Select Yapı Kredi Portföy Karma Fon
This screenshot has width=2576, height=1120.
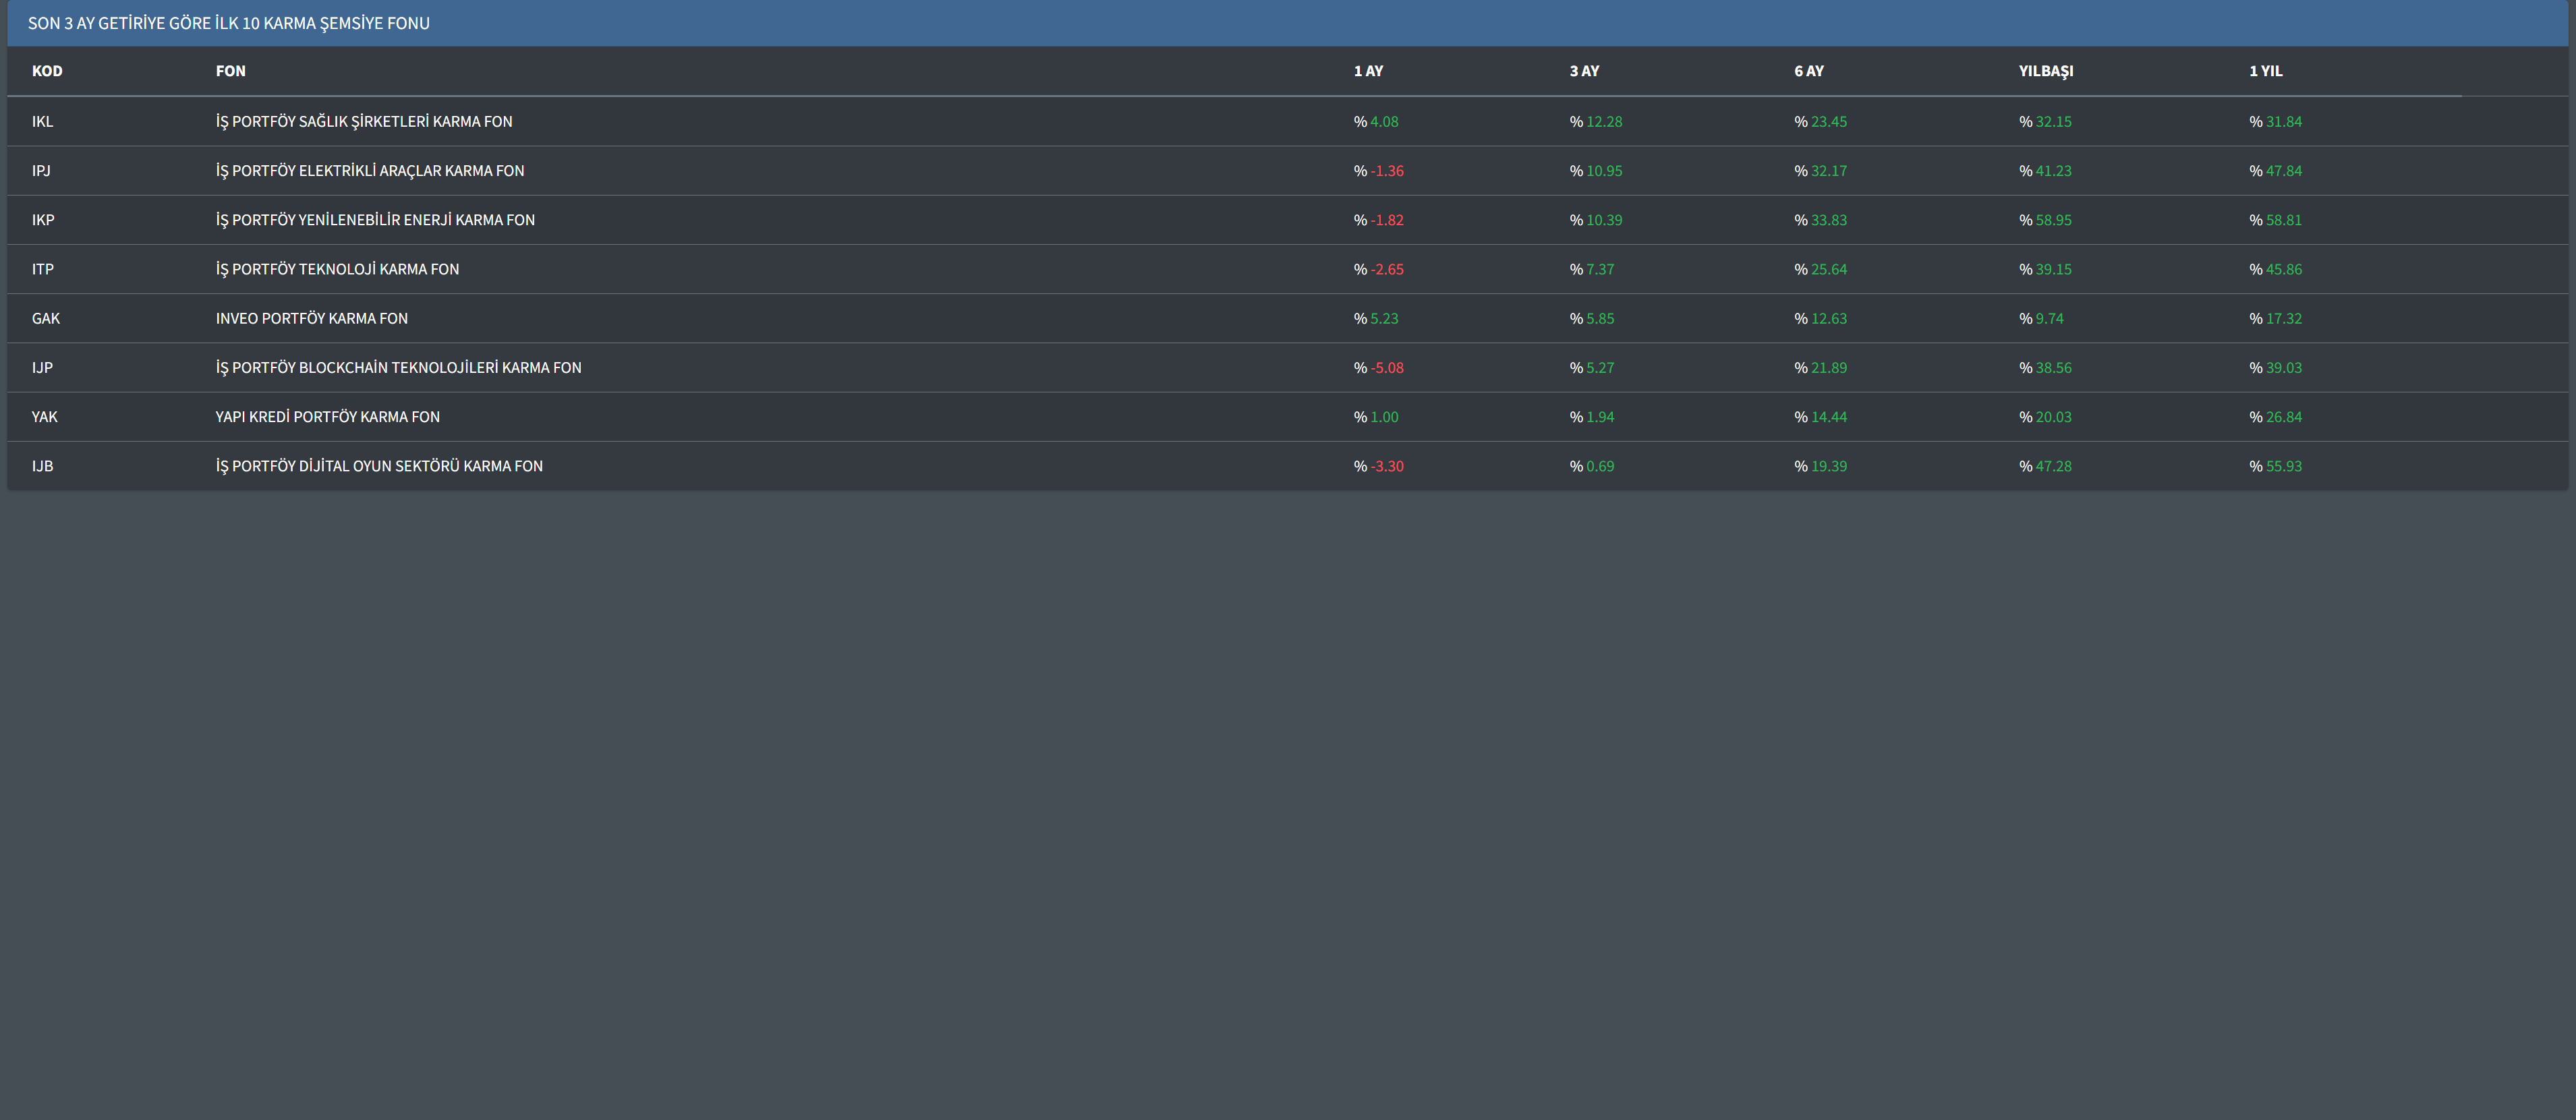[x=327, y=416]
